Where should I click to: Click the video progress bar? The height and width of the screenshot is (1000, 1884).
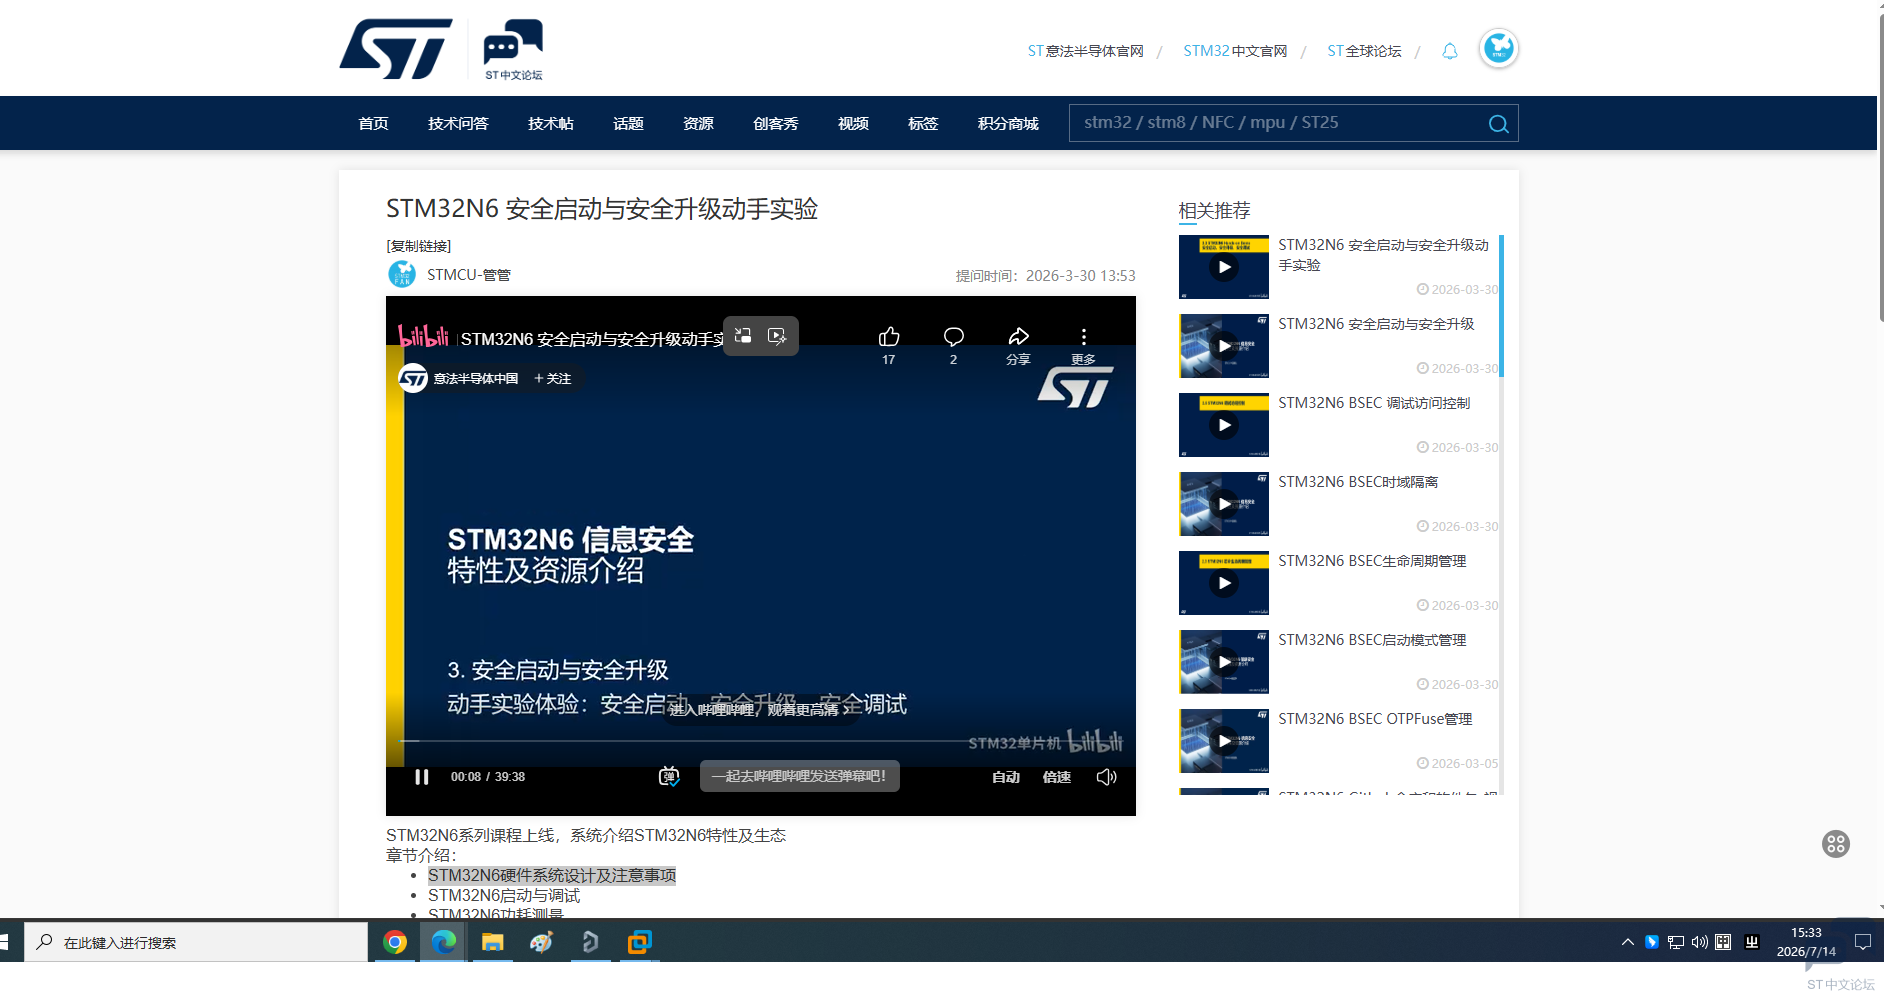click(x=760, y=741)
